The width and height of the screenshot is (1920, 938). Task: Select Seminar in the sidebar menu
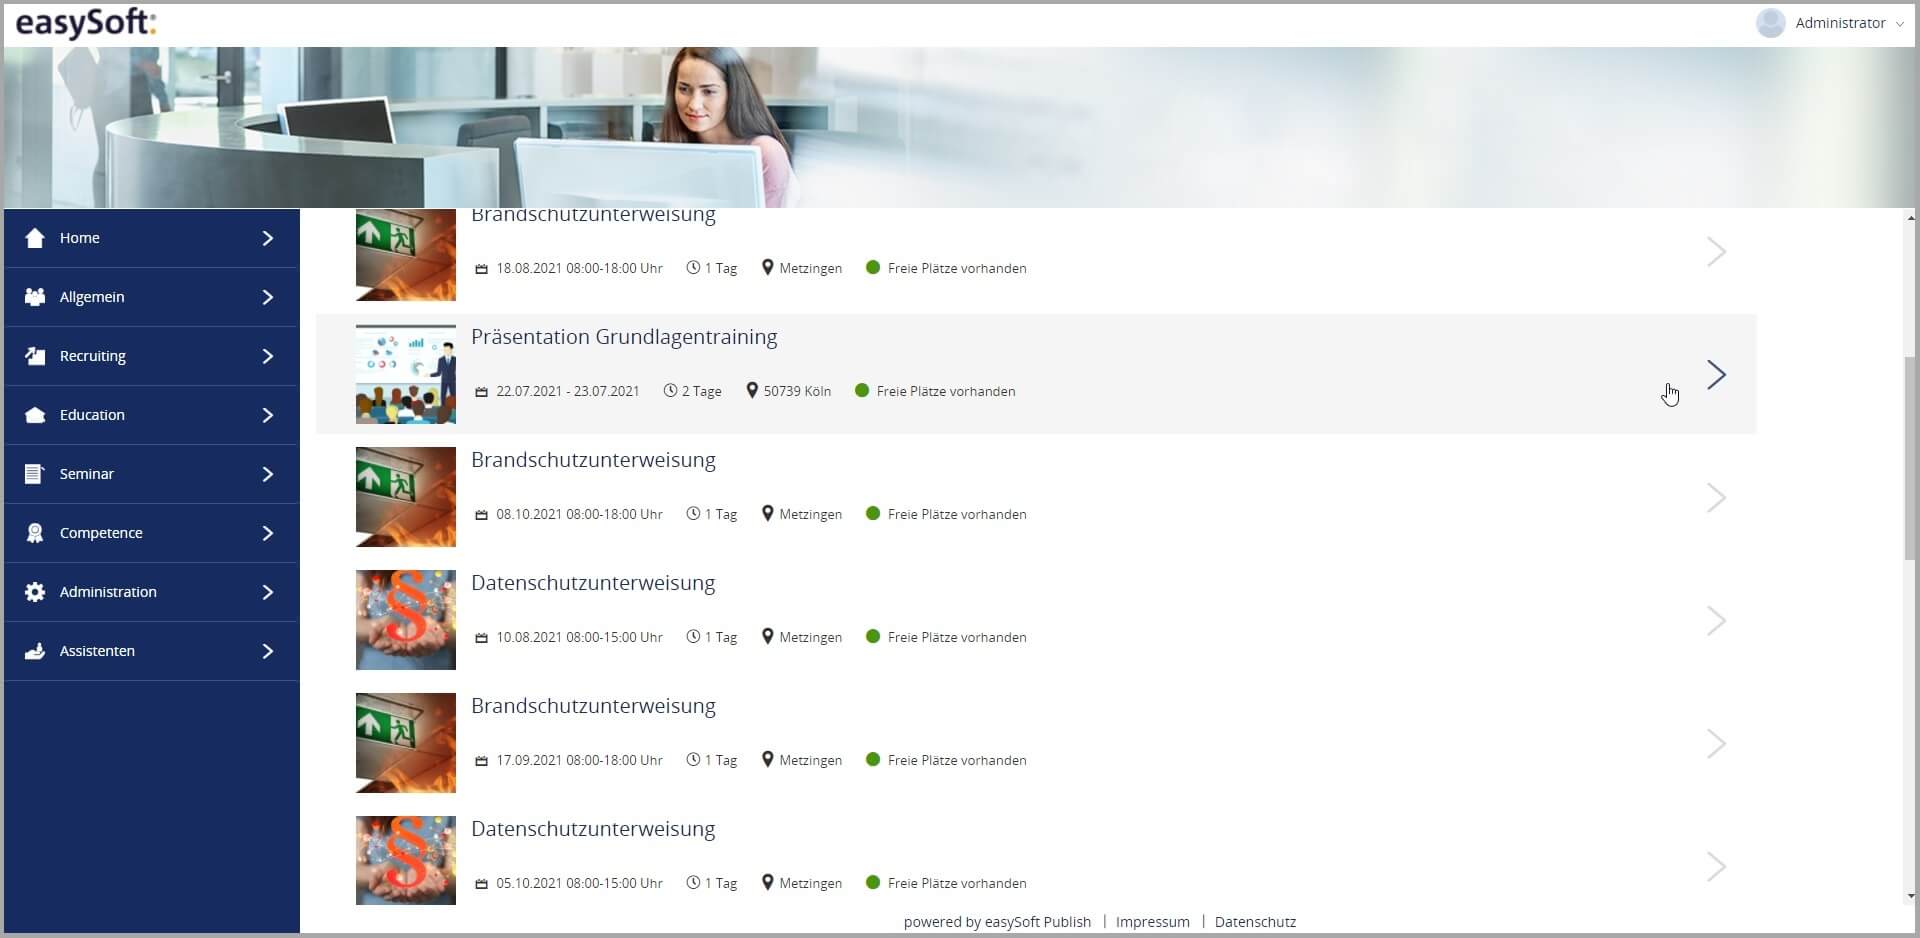(152, 474)
